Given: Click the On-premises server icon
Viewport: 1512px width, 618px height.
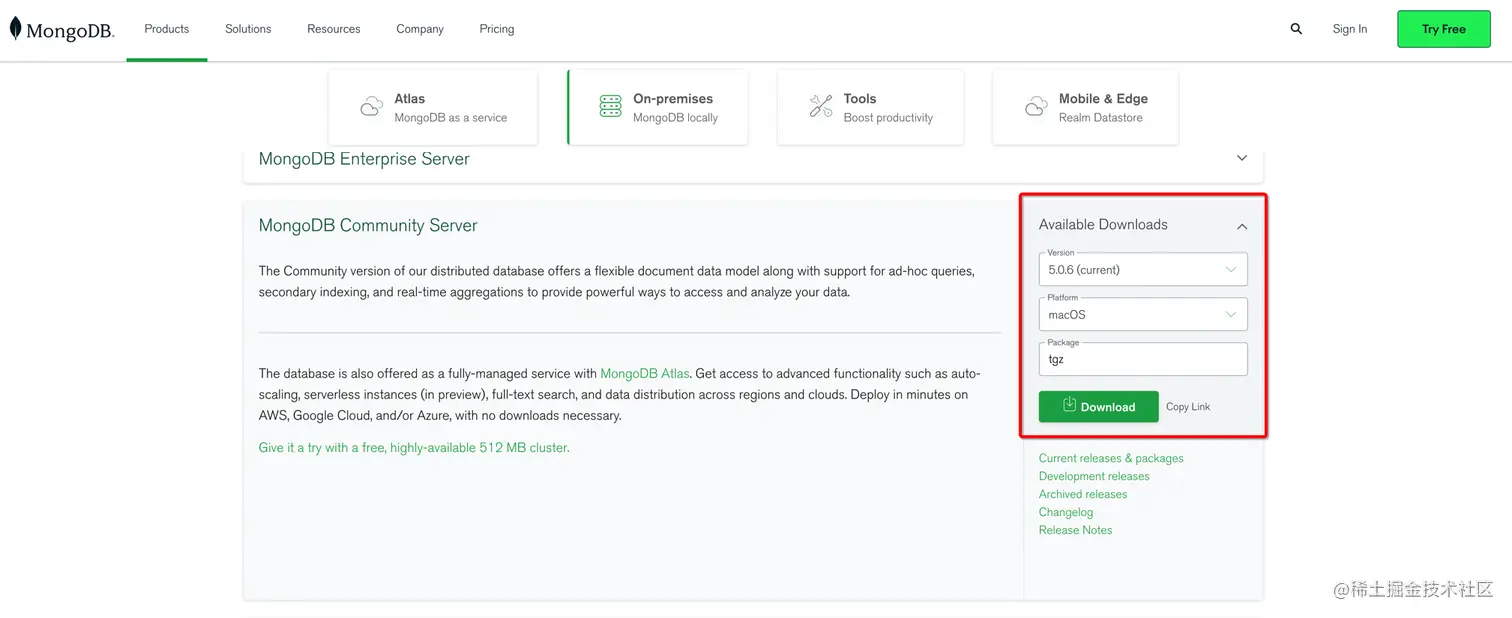Looking at the screenshot, I should pos(610,107).
